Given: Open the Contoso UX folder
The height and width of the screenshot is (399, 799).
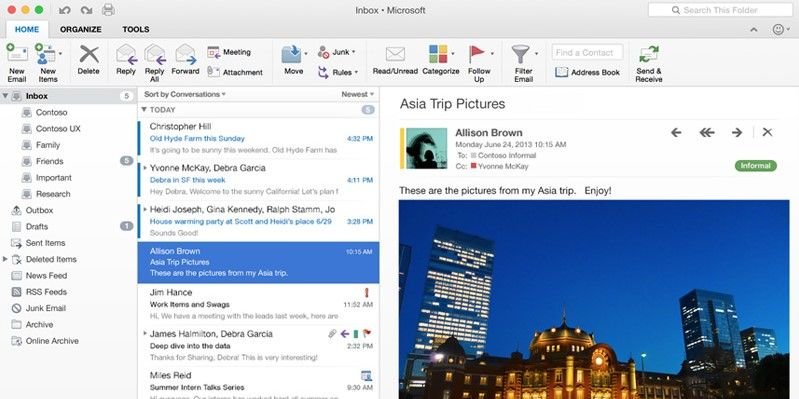Looking at the screenshot, I should pyautogui.click(x=58, y=128).
